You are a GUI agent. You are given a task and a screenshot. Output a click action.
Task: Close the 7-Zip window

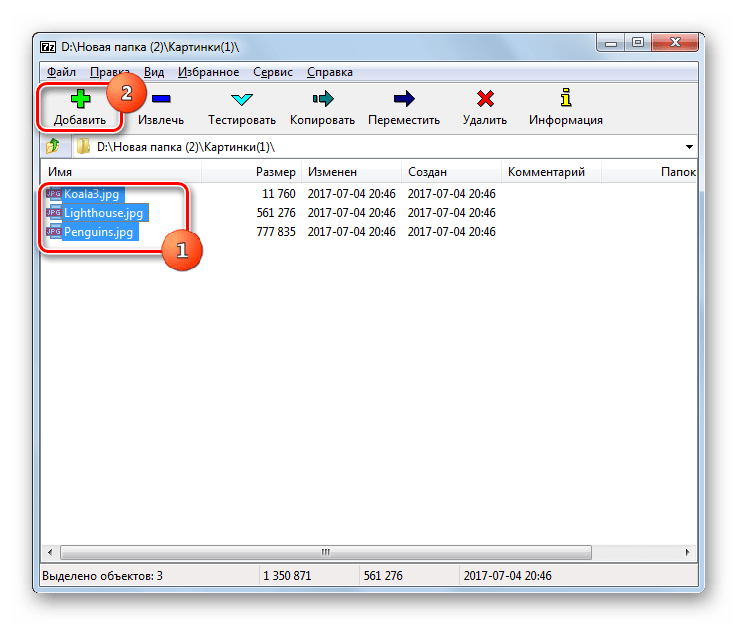[x=675, y=43]
